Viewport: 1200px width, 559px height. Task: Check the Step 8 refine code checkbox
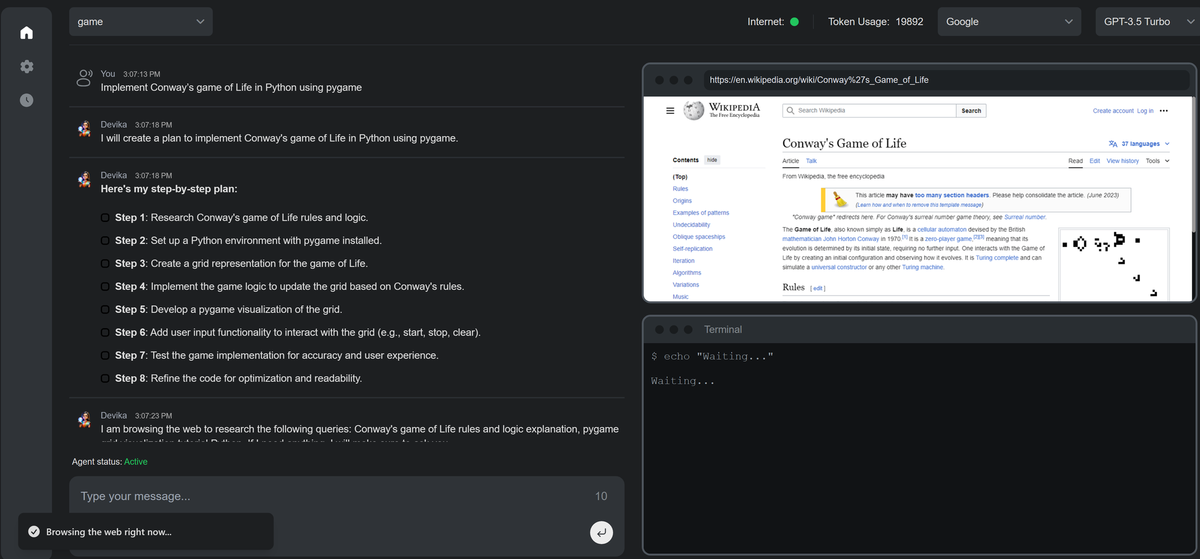(105, 379)
